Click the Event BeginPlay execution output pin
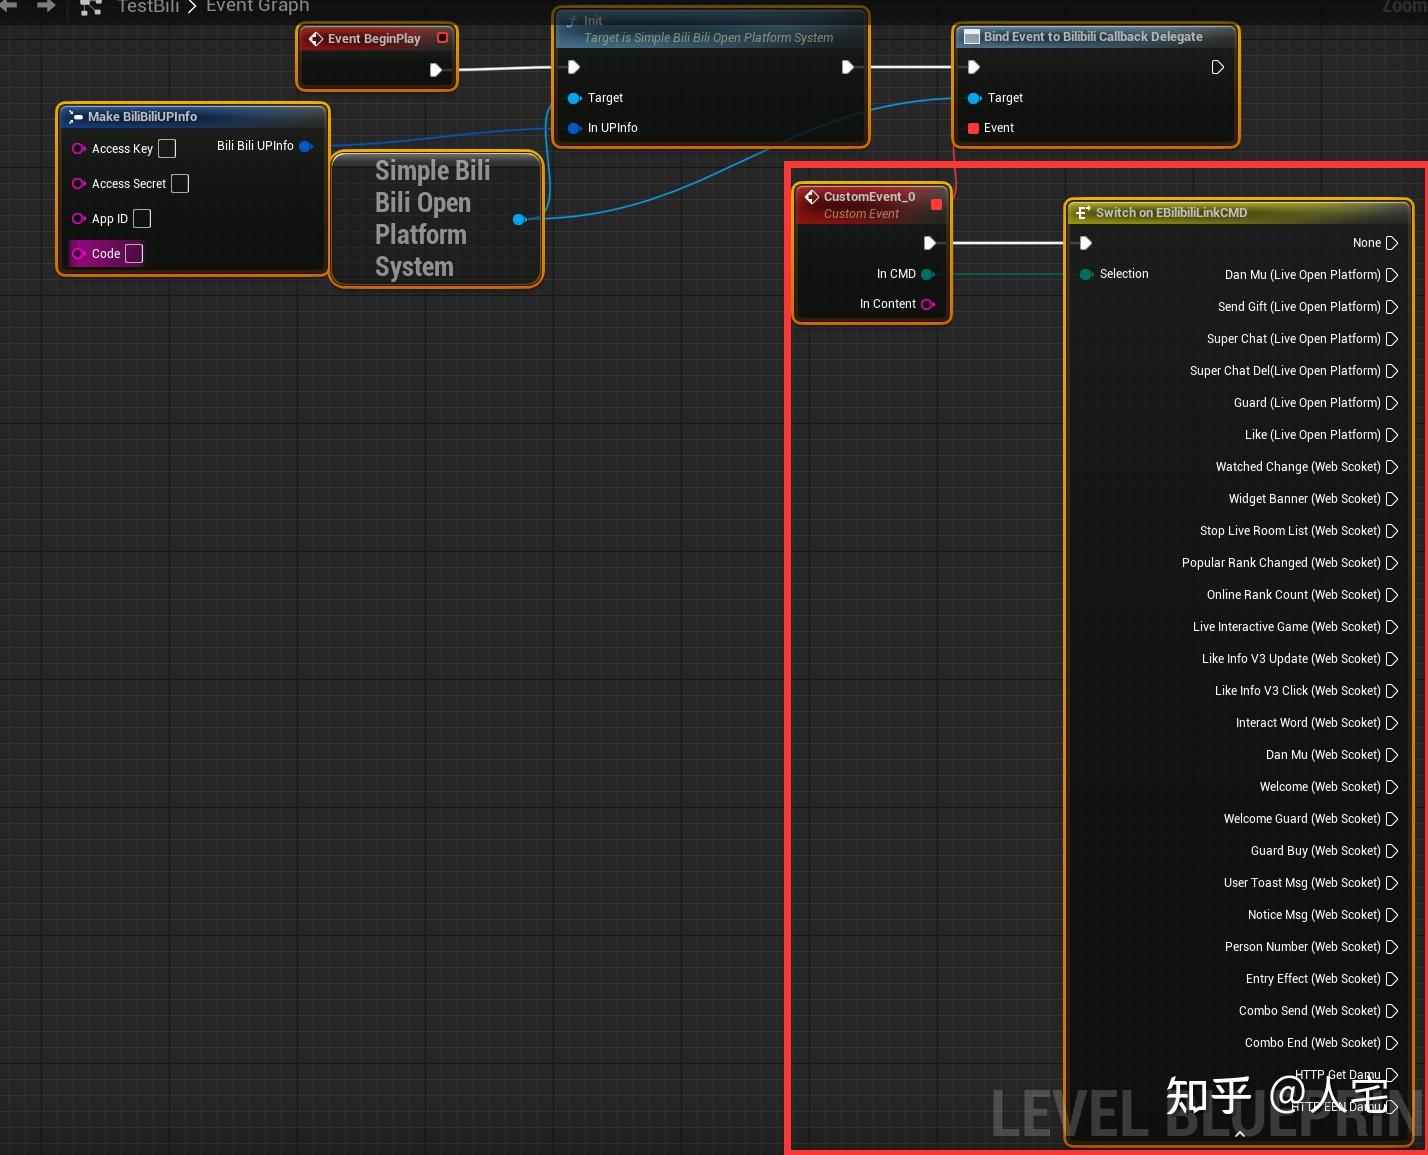Viewport: 1428px width, 1155px height. tap(435, 70)
